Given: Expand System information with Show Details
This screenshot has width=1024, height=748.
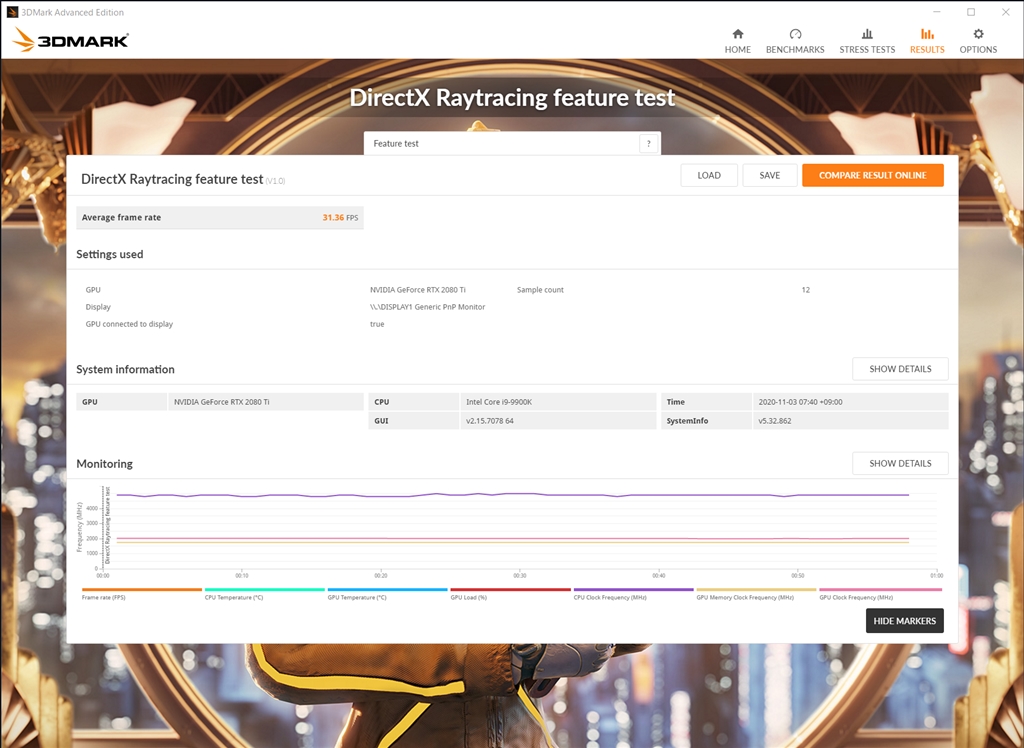Looking at the screenshot, I should pyautogui.click(x=900, y=369).
